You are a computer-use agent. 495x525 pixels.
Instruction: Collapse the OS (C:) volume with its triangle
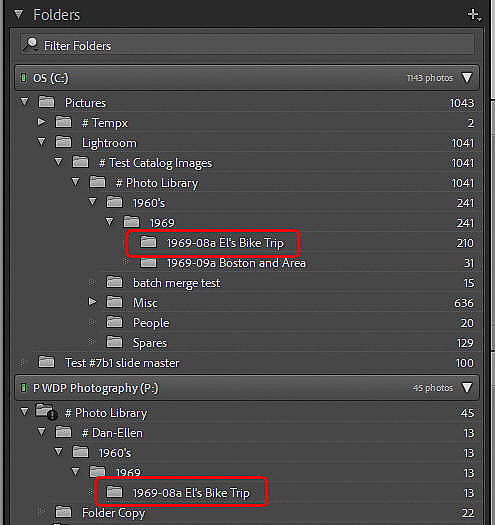pos(467,78)
